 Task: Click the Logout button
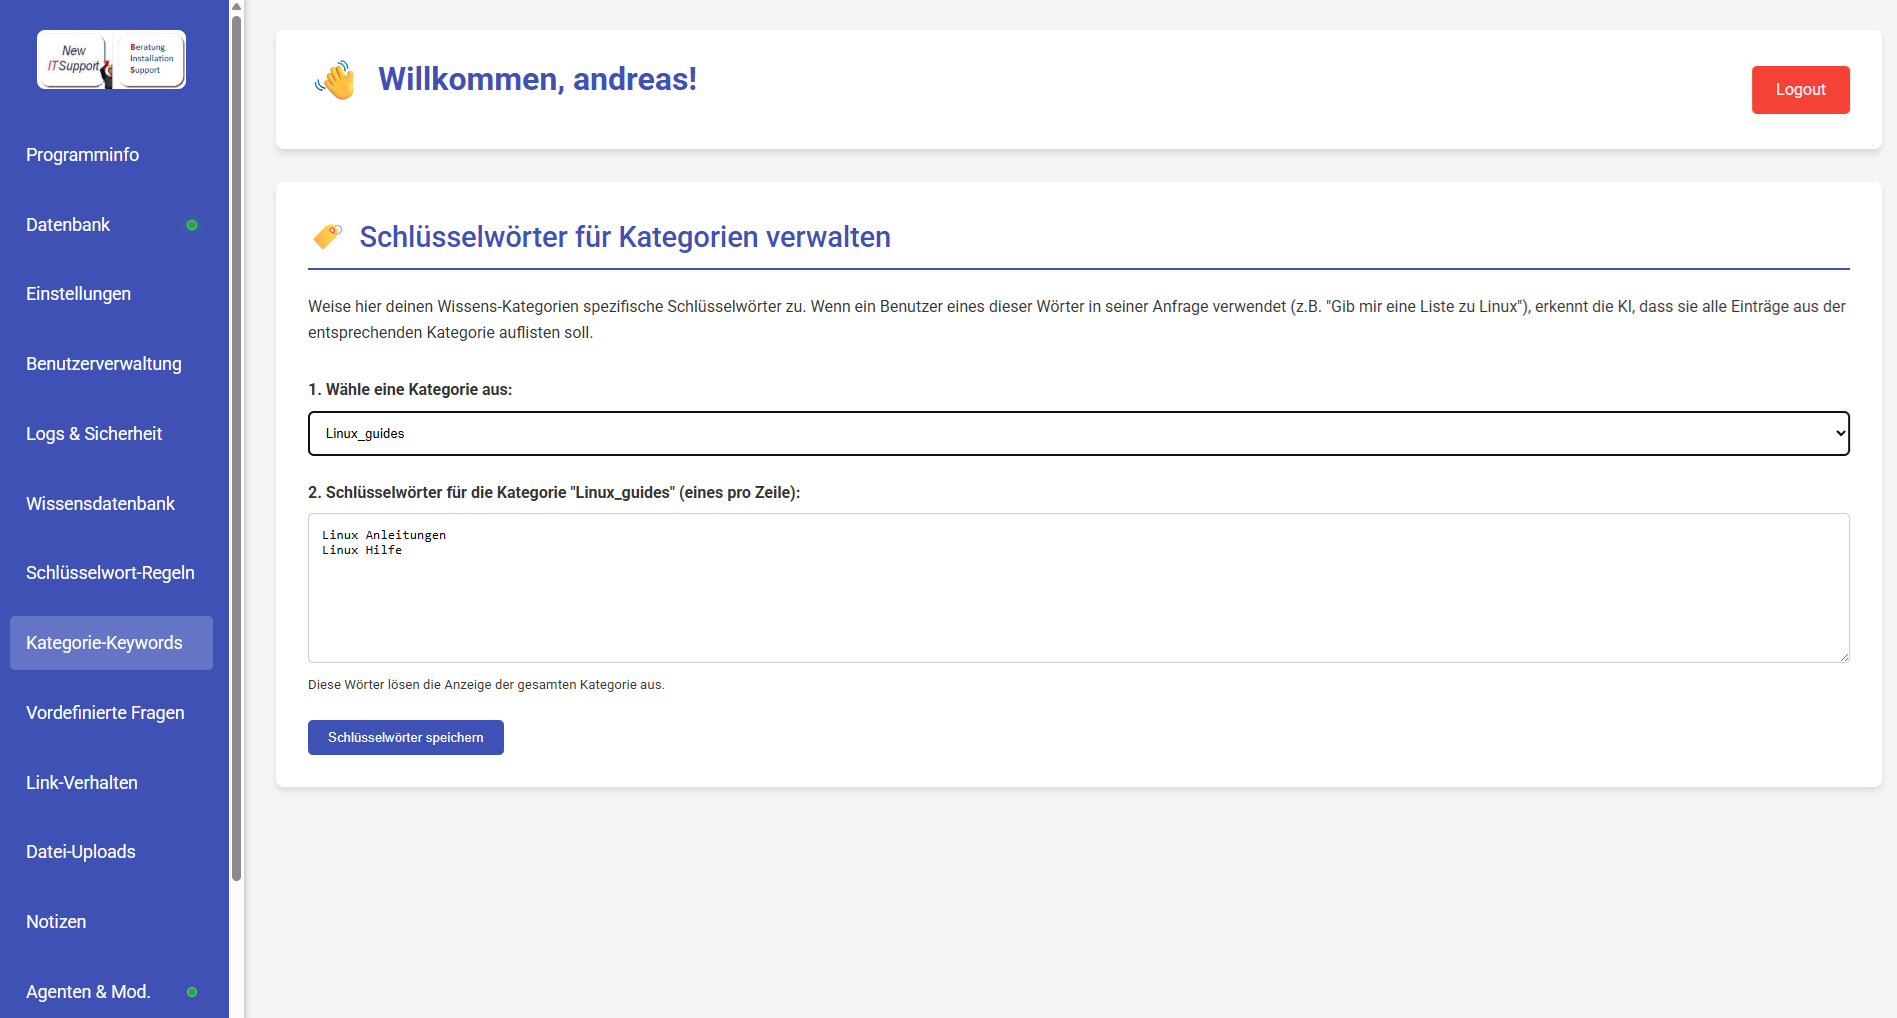(1800, 90)
